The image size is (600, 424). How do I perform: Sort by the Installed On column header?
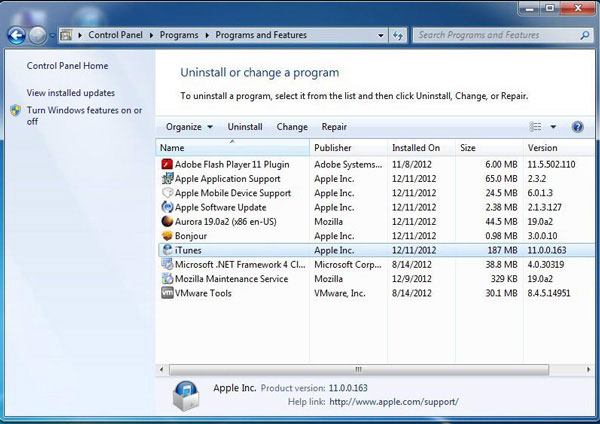click(421, 148)
